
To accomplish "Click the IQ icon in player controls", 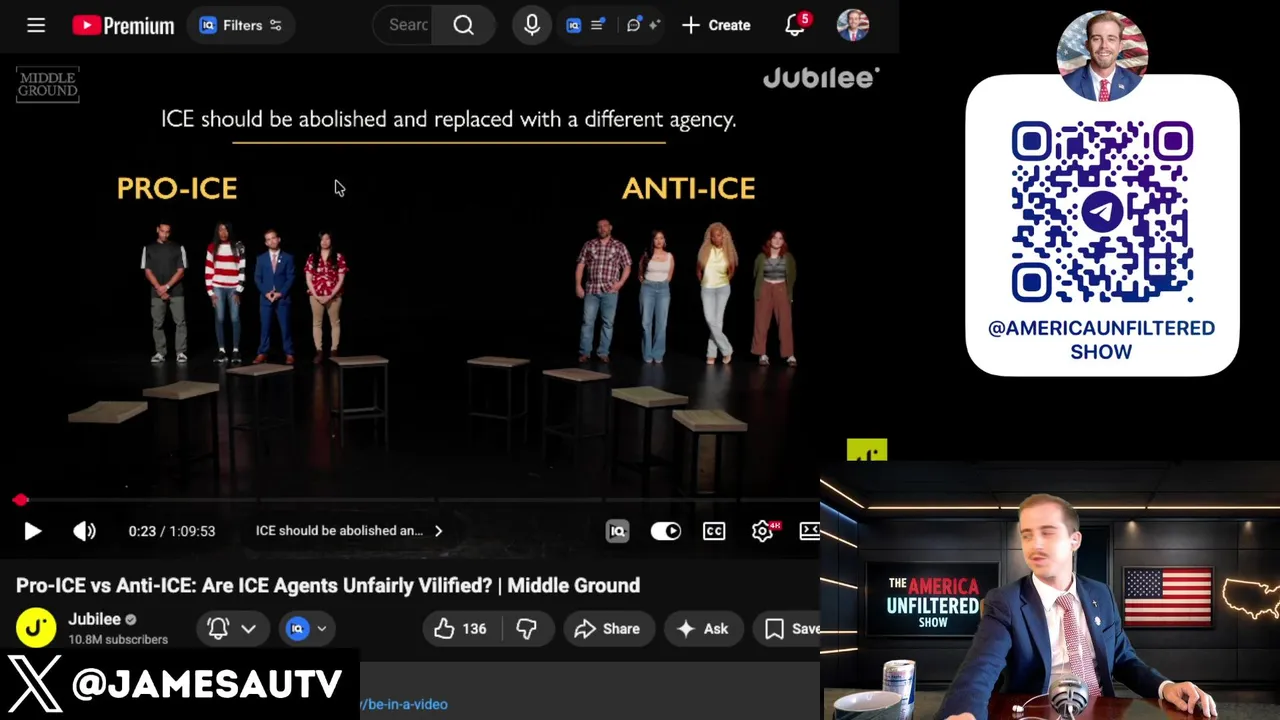I will click(618, 531).
